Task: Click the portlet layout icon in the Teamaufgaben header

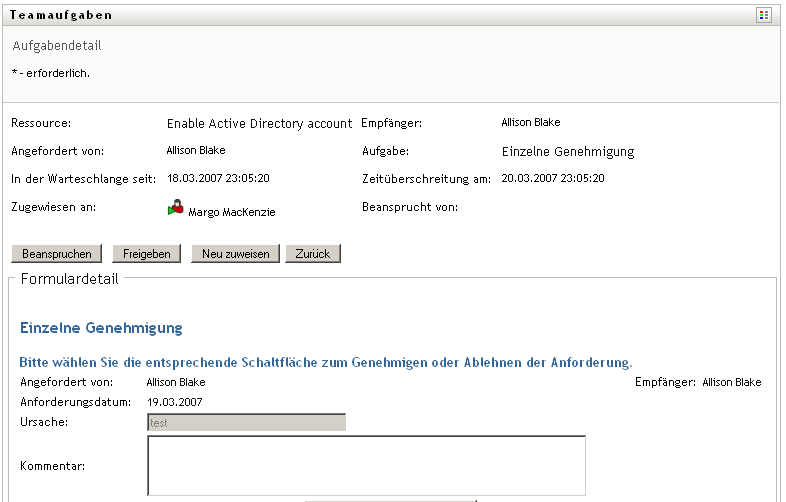Action: tap(763, 15)
